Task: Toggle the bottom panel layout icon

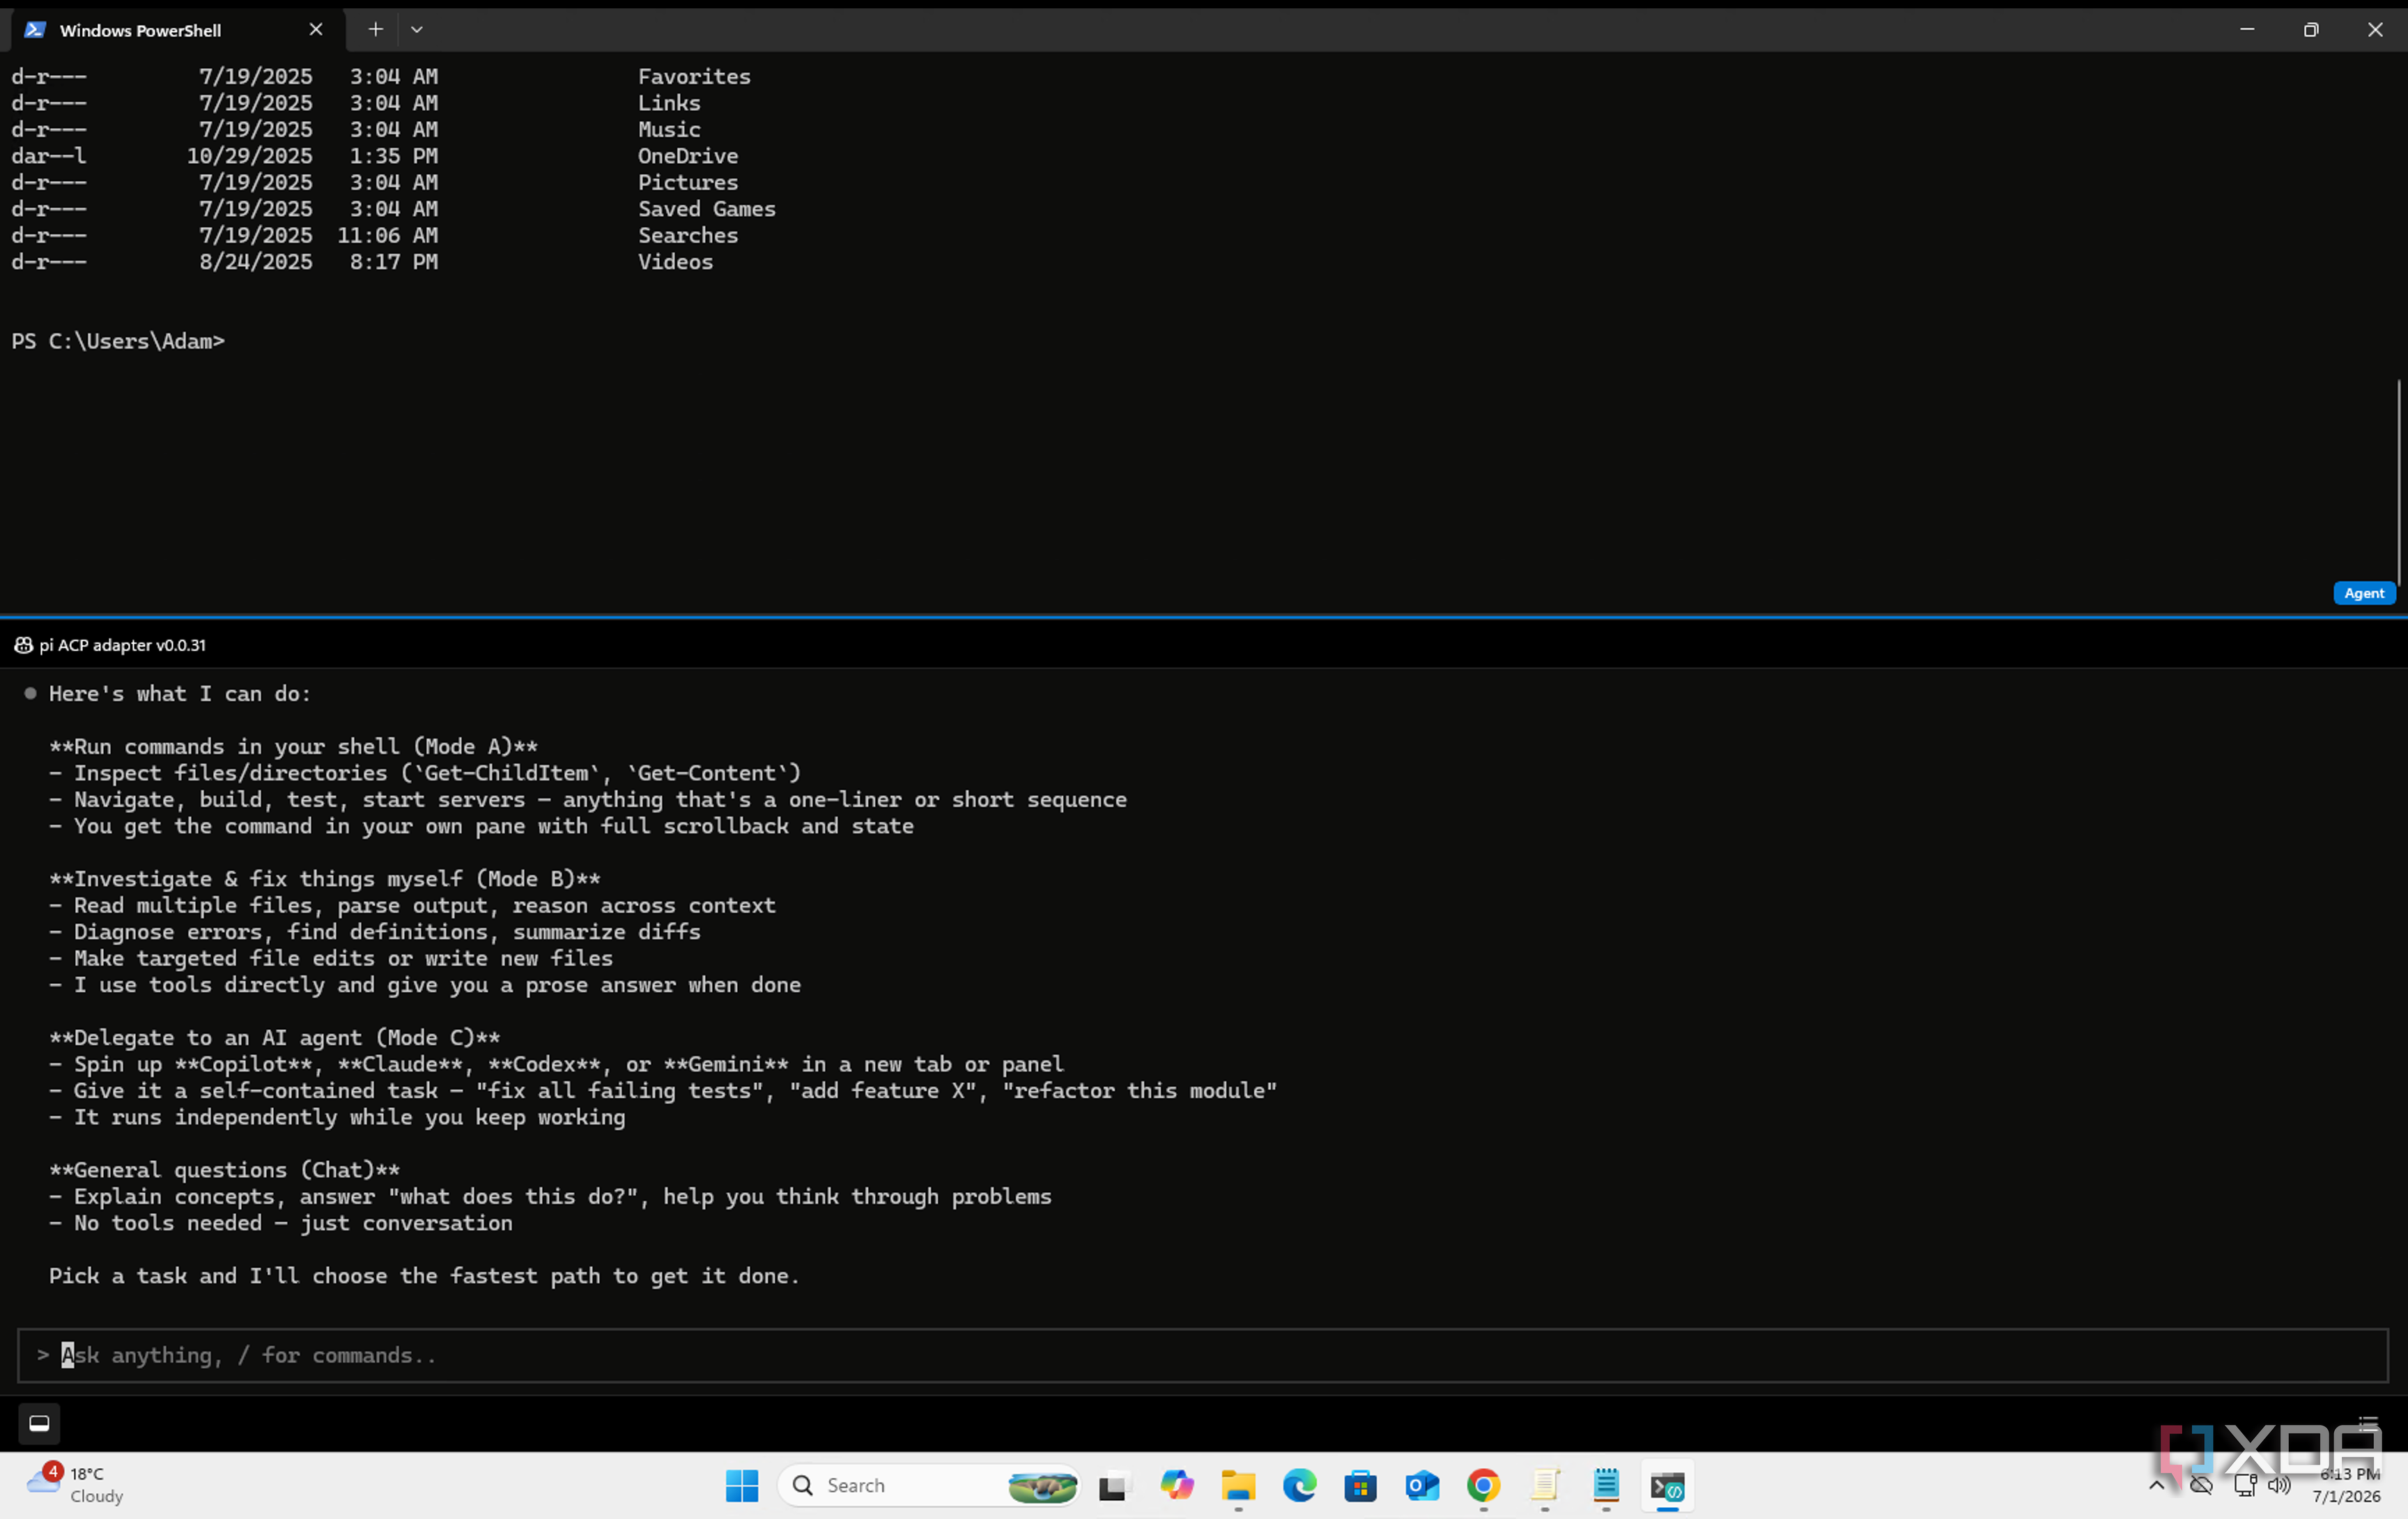Action: tap(39, 1423)
